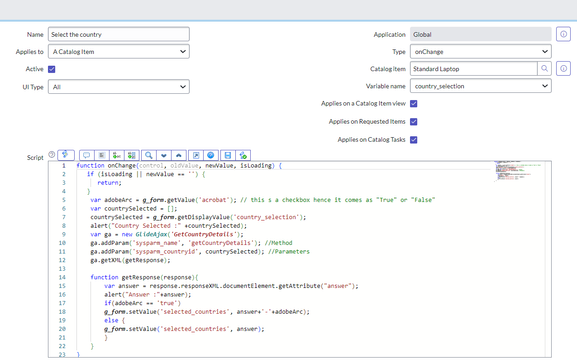Click the find next down-arrow icon

(x=164, y=155)
